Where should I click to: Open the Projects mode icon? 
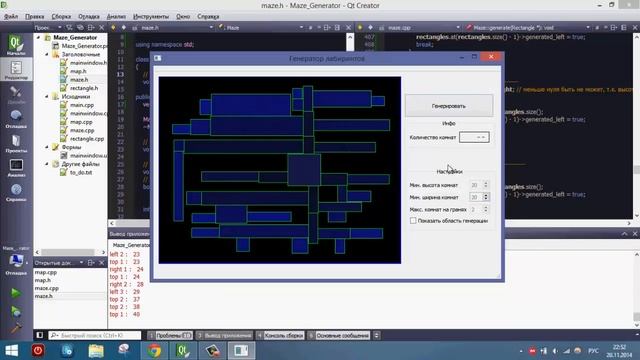pos(16,143)
